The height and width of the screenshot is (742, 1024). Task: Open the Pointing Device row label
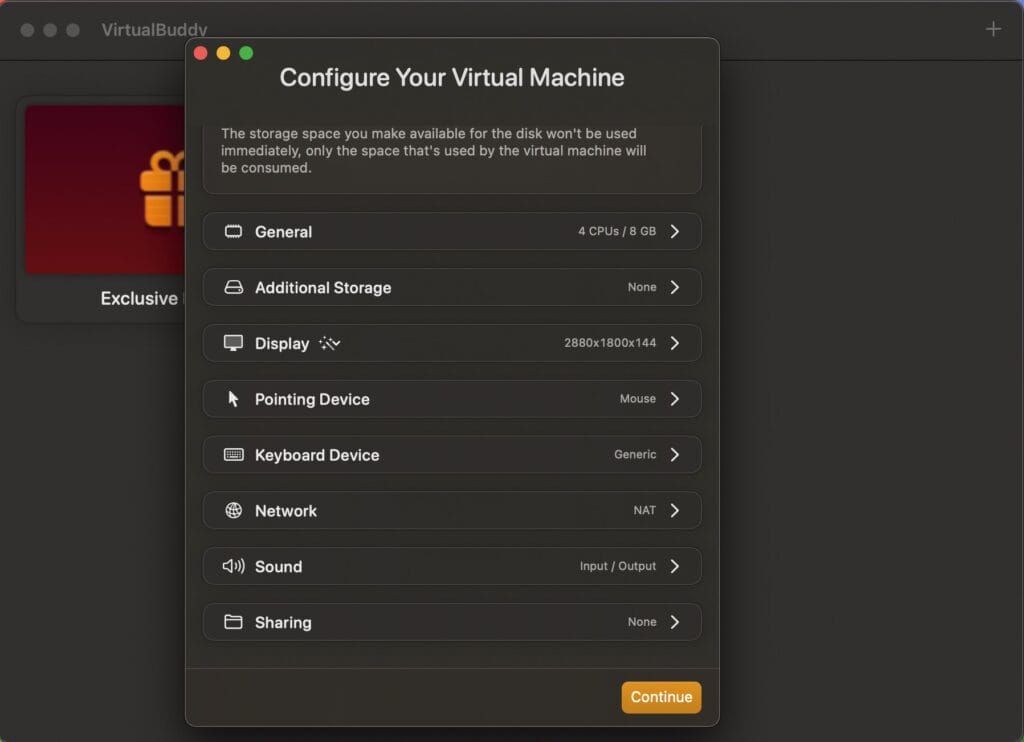312,399
